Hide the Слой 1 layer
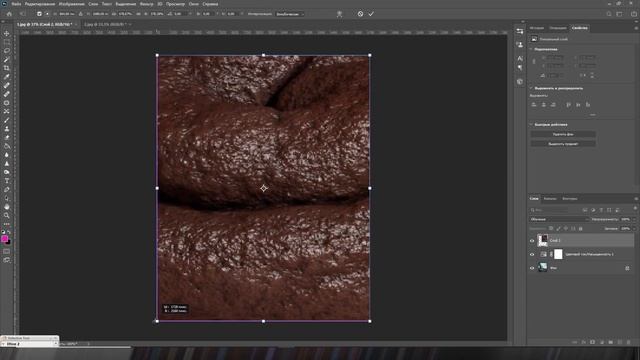 532,240
